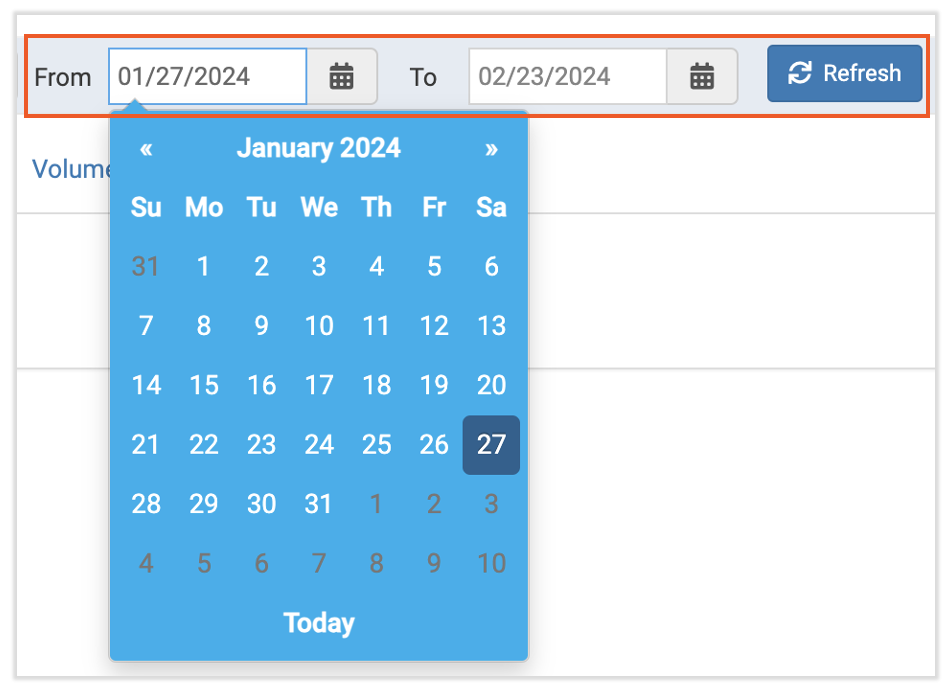Choose January 7 in the calendar
This screenshot has width=948, height=690.
click(x=146, y=326)
